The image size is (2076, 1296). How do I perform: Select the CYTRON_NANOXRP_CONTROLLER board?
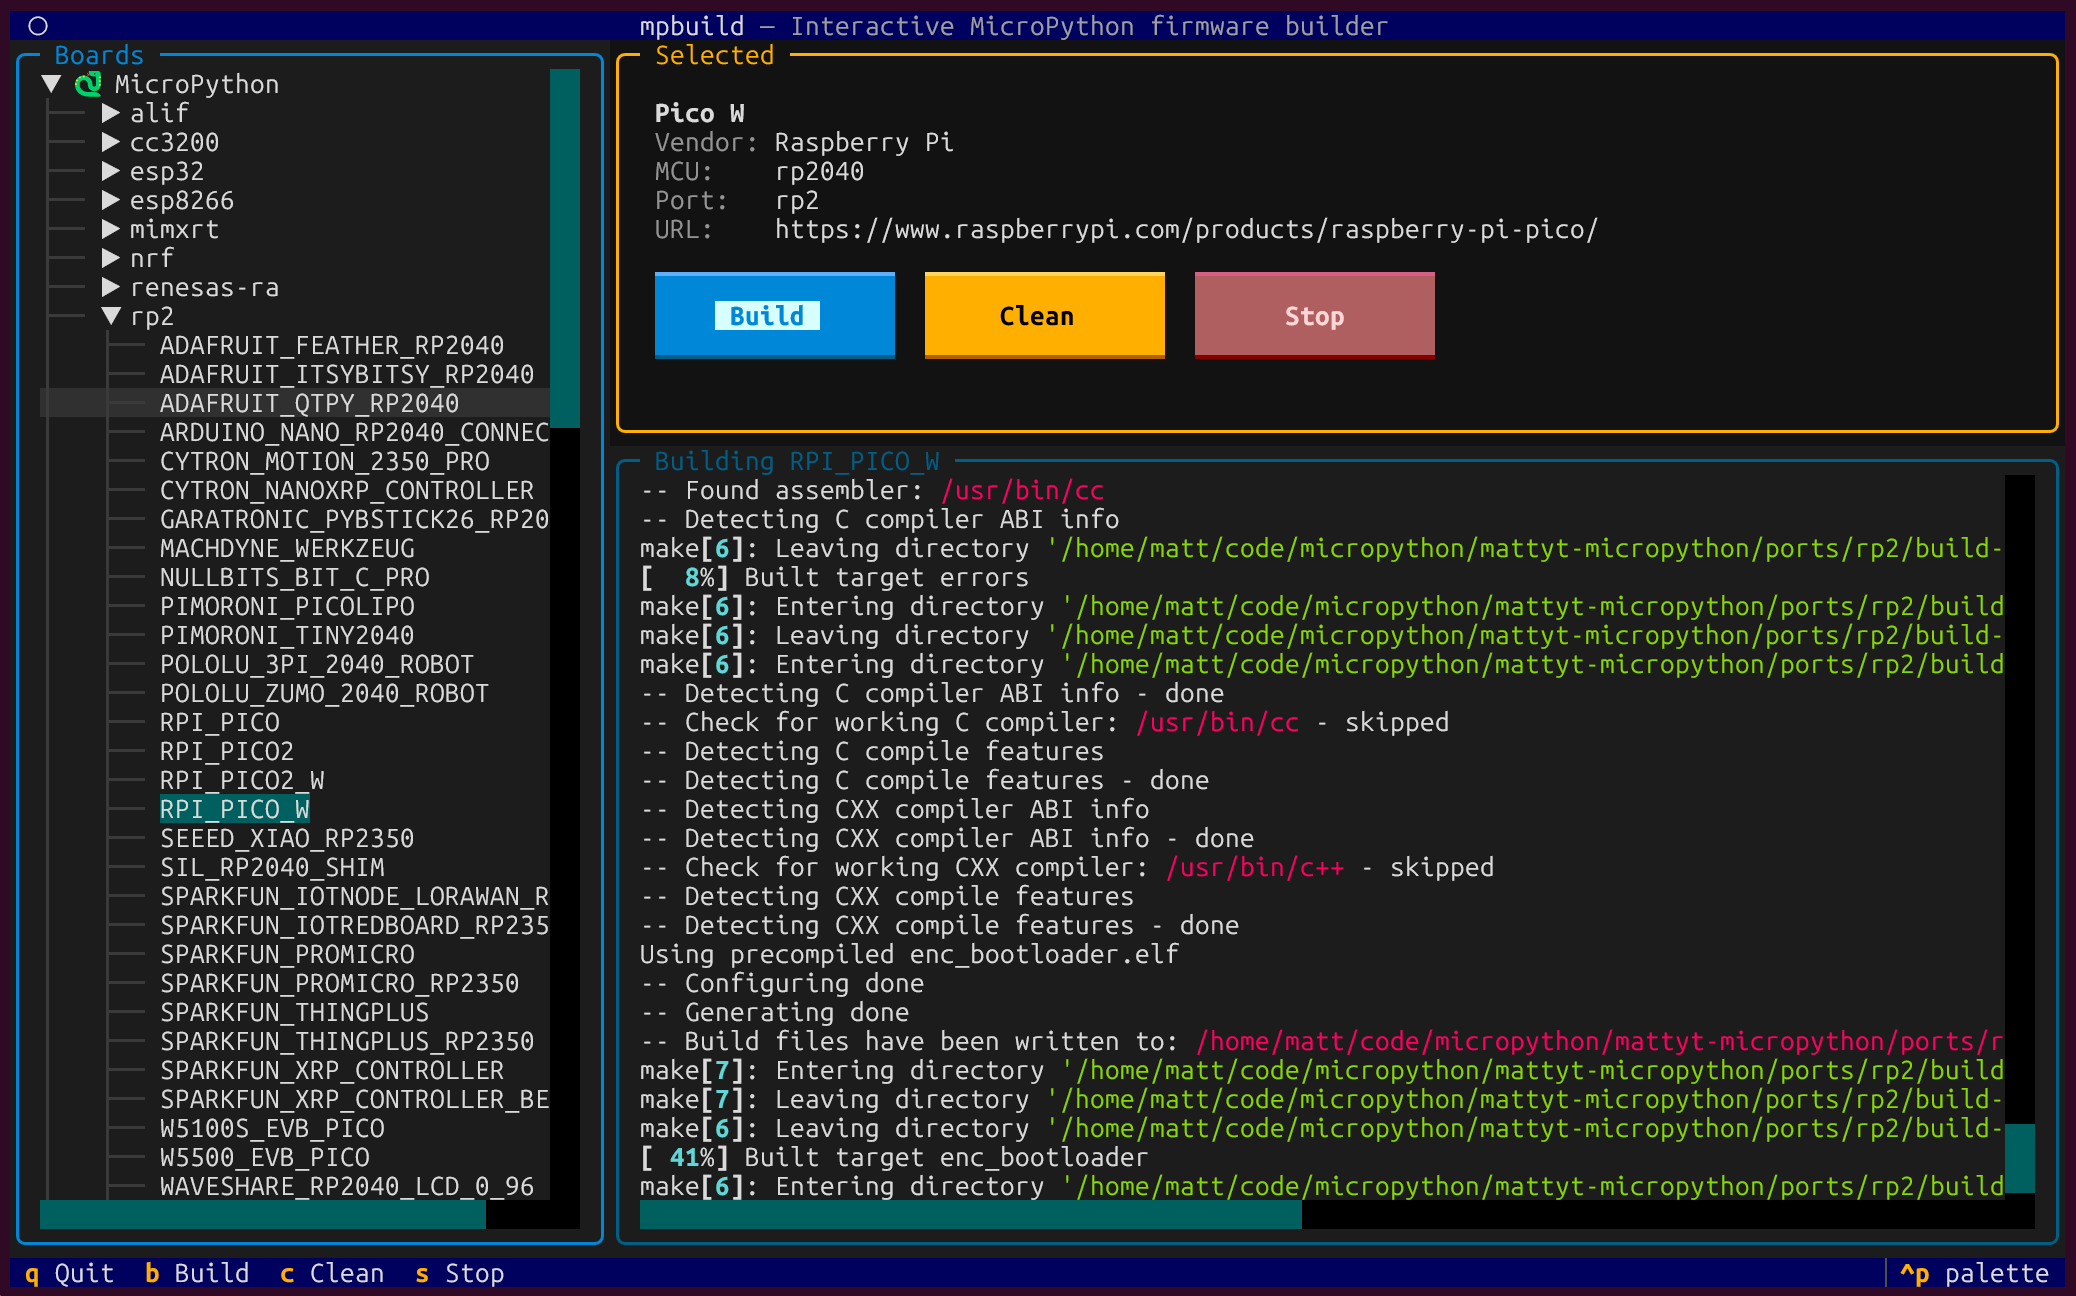coord(347,490)
